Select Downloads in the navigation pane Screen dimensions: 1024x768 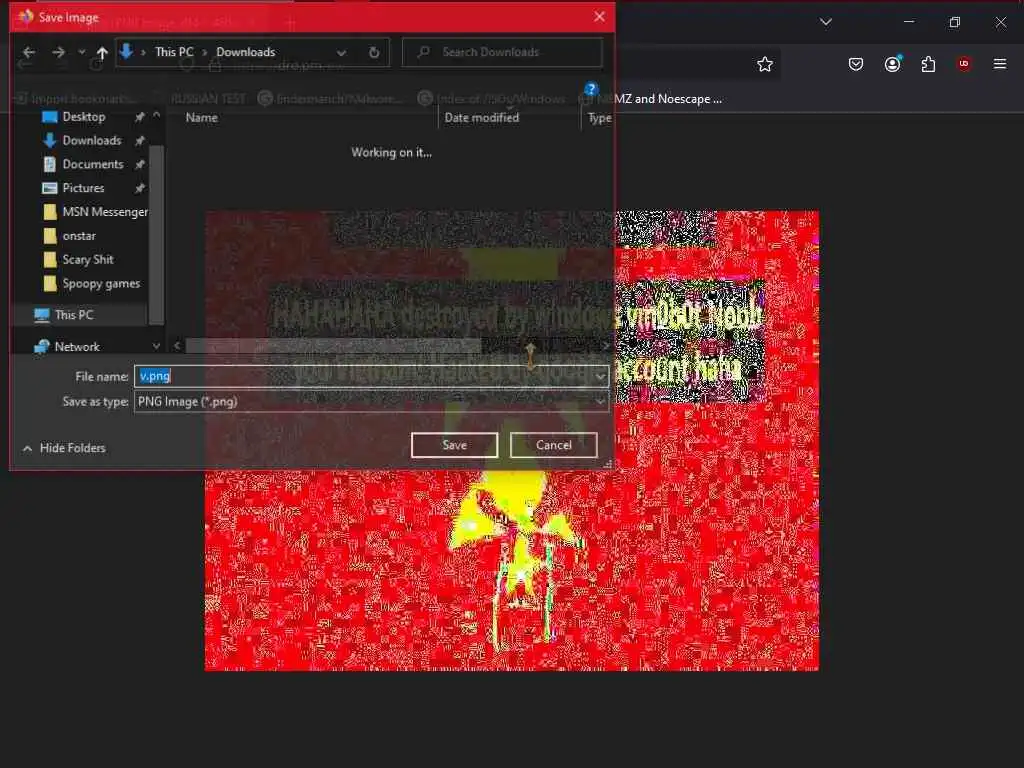(91, 140)
